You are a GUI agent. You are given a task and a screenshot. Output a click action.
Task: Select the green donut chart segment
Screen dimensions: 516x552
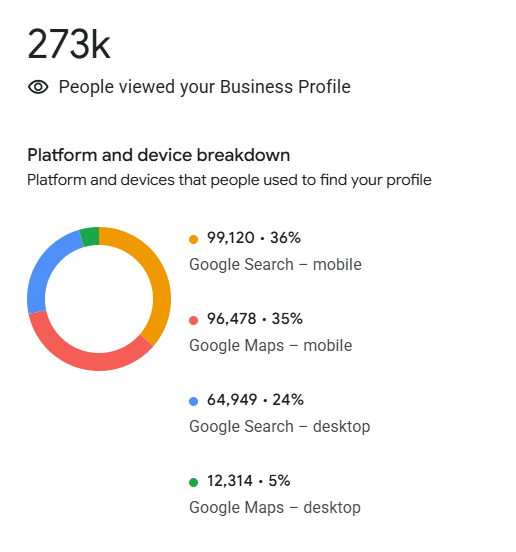[90, 237]
